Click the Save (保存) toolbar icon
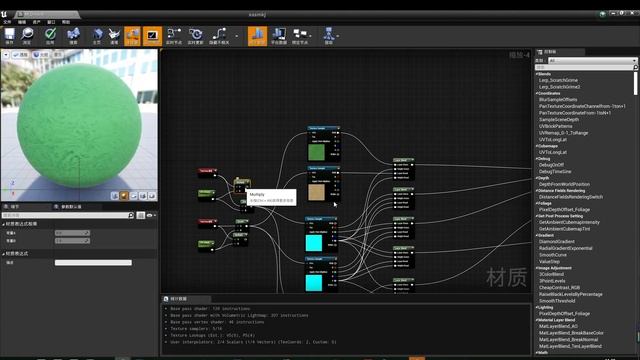This screenshot has width=640, height=360. (x=9, y=36)
